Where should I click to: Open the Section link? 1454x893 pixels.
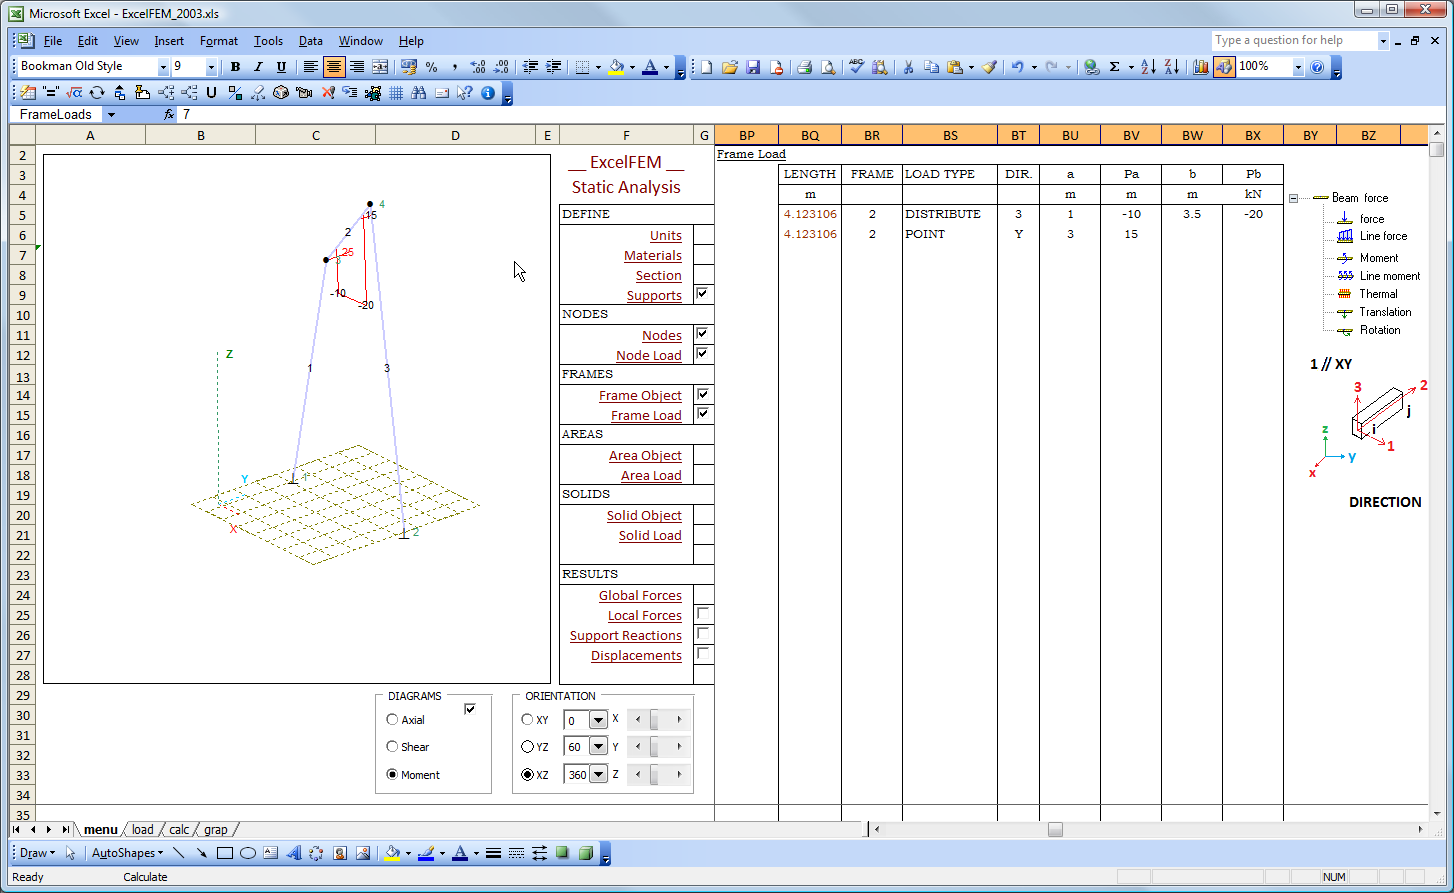coord(659,276)
